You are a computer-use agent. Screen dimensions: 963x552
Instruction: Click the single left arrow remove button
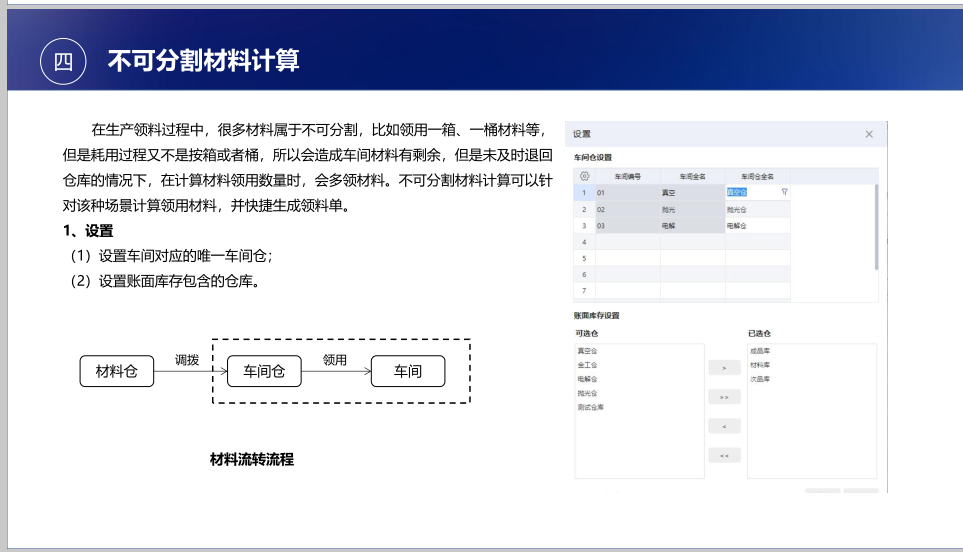coord(724,426)
